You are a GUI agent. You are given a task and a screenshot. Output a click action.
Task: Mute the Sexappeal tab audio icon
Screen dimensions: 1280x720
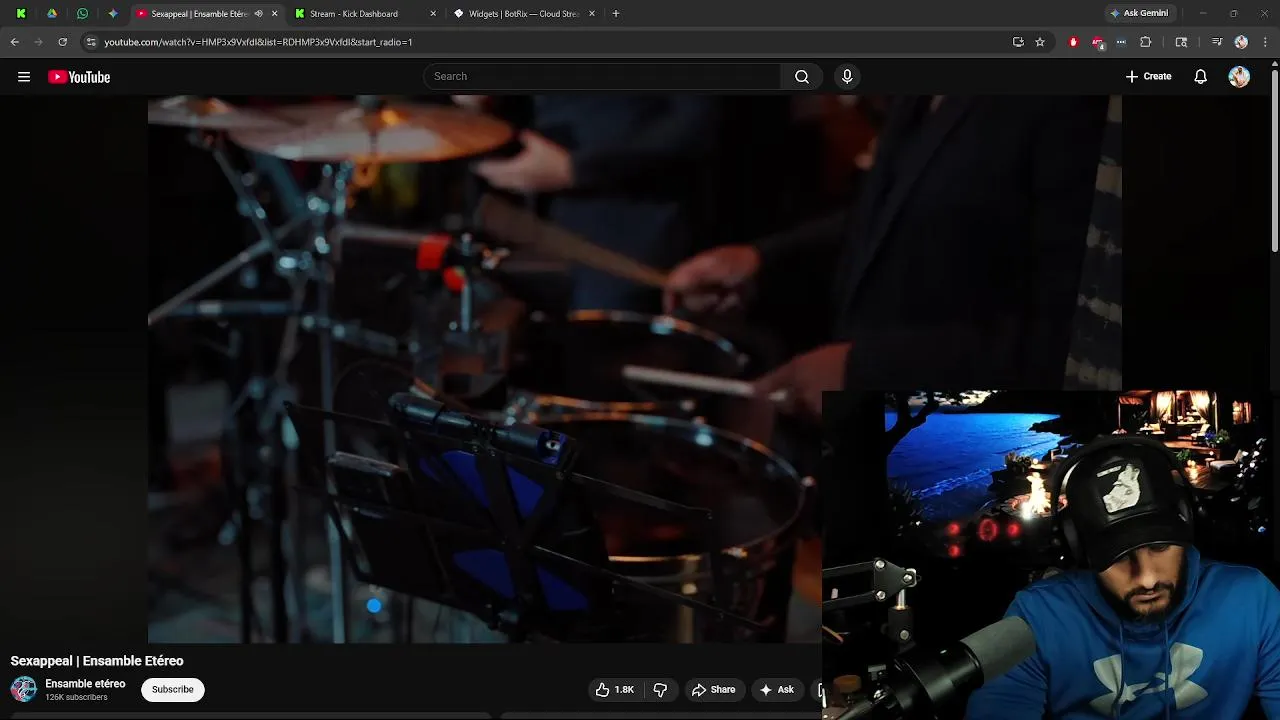tap(259, 14)
